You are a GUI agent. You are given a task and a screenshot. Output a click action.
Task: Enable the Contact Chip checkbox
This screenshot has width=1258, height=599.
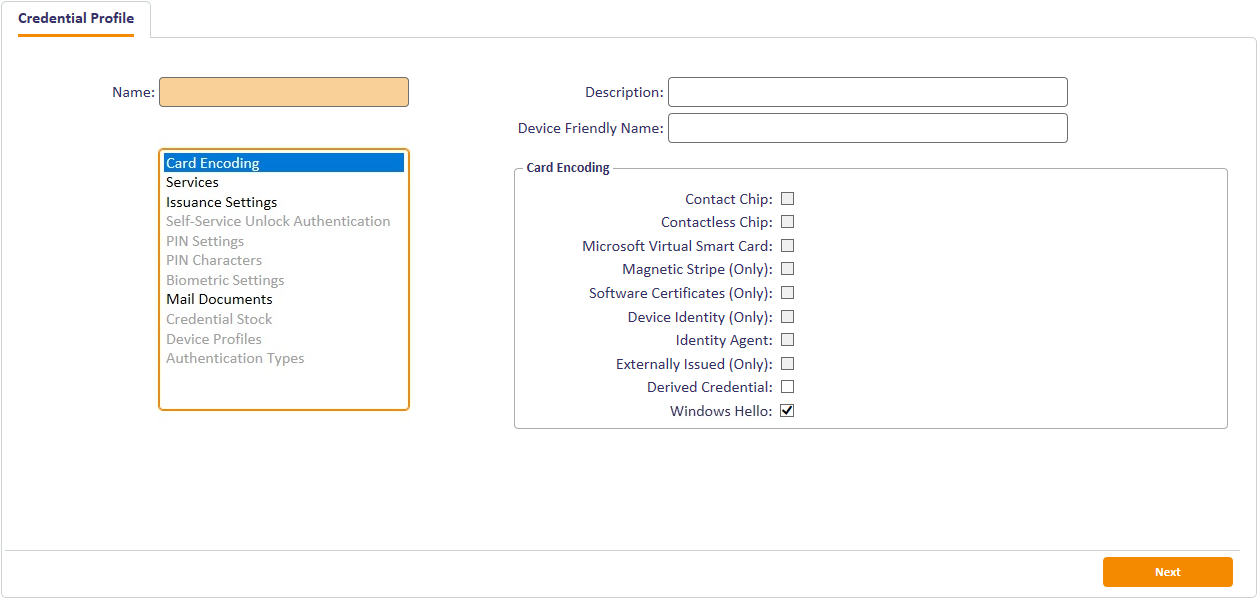pos(787,199)
